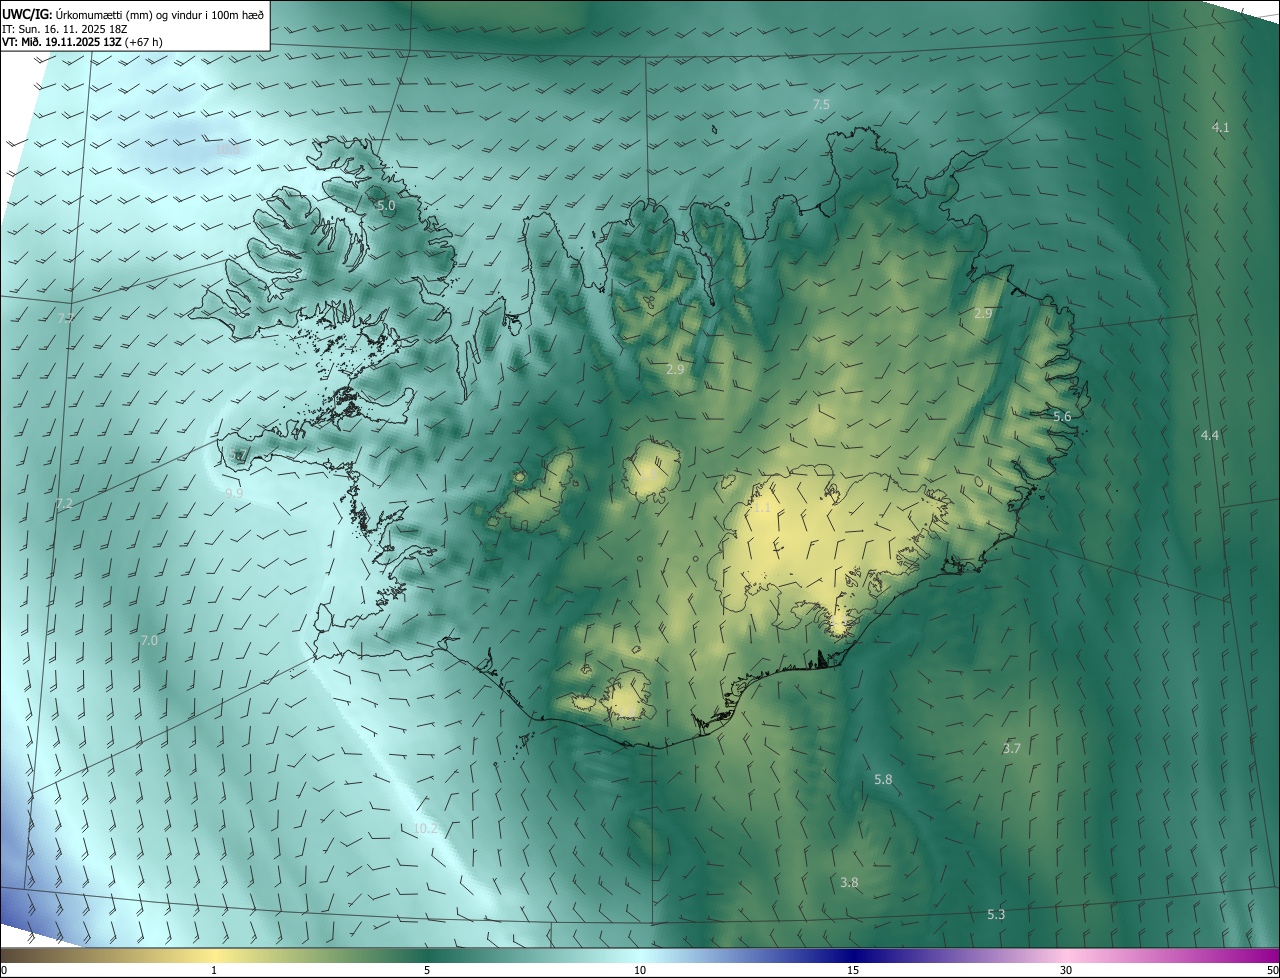Click the 30 tick on the color scale
The image size is (1280, 978).
pyautogui.click(x=1066, y=970)
